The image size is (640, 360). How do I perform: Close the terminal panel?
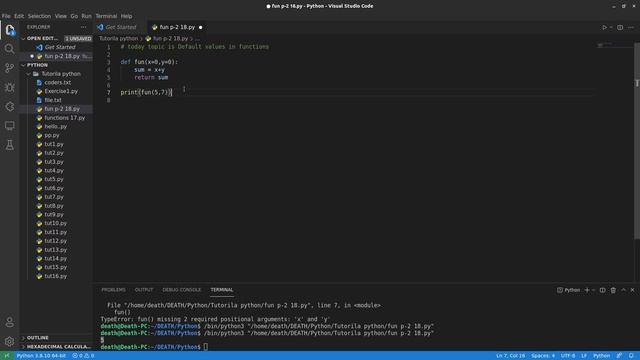coord(632,290)
